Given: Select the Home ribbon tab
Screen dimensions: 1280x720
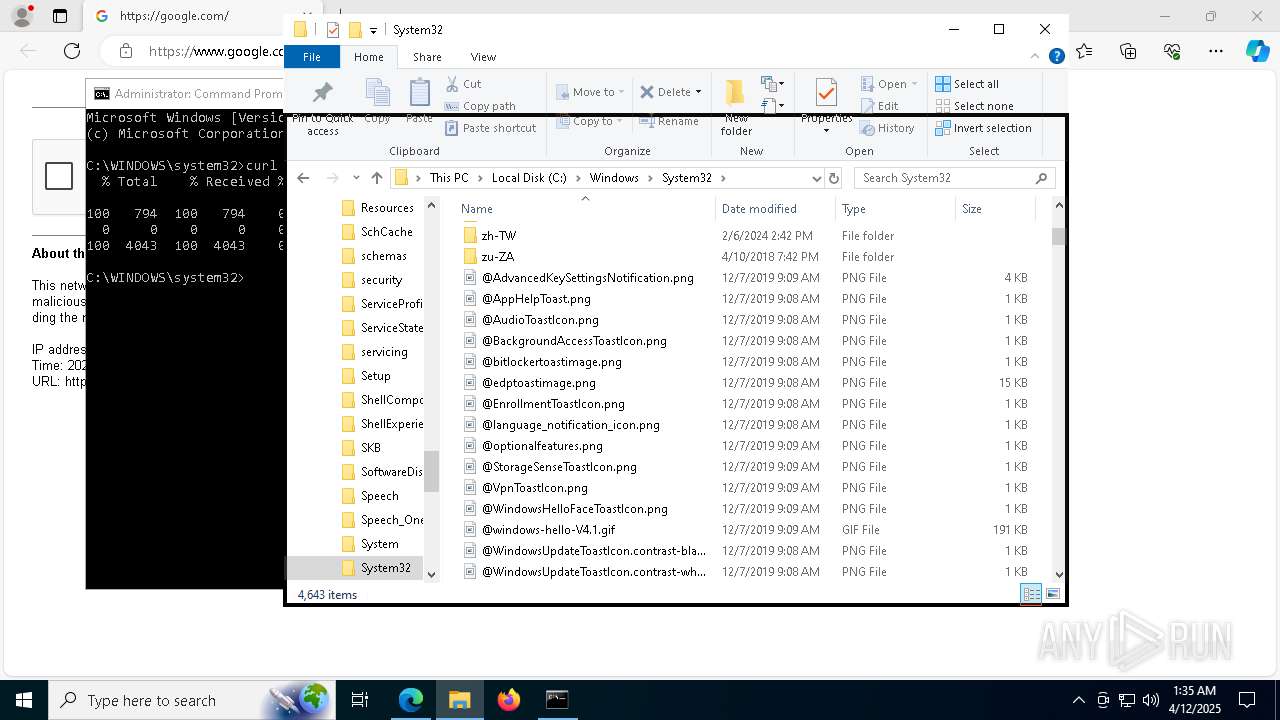Looking at the screenshot, I should coord(369,57).
